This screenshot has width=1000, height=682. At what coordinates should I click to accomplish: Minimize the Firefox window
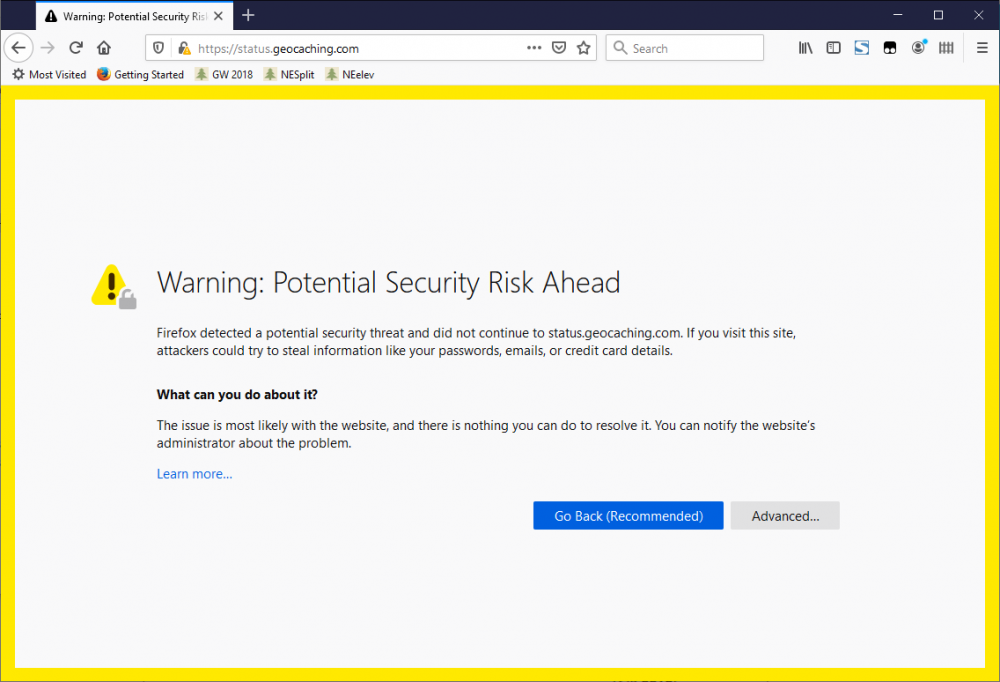pos(897,15)
